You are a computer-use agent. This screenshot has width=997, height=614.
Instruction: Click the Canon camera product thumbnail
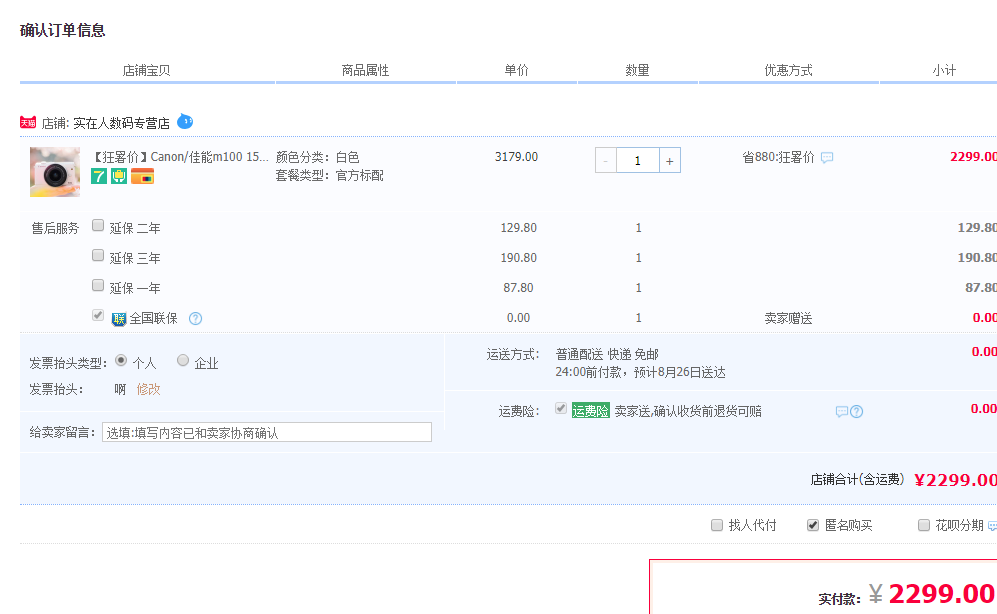[55, 172]
